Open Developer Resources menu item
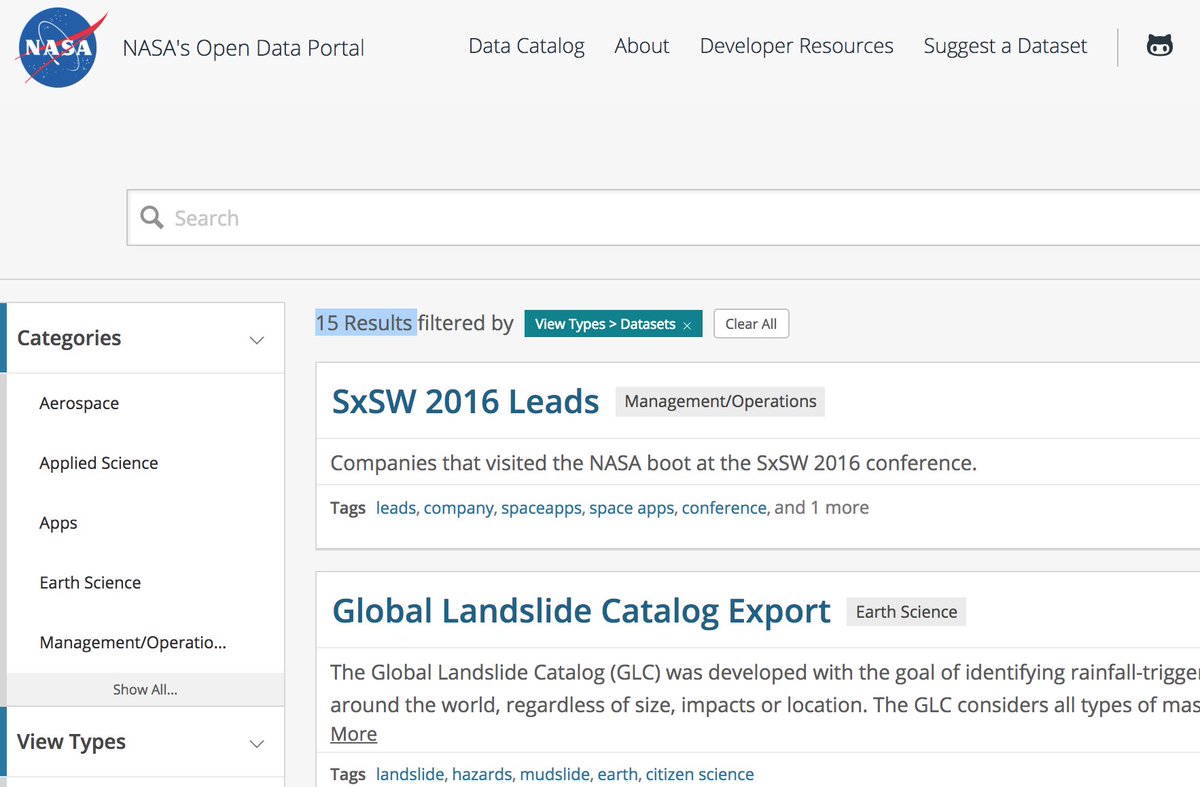Screen dimensions: 1200x787 (x=797, y=46)
